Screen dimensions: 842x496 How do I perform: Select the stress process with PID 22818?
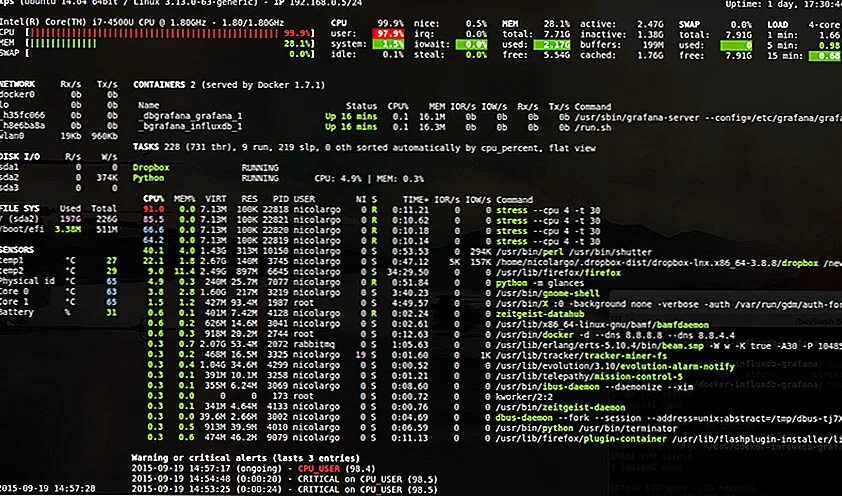372,210
